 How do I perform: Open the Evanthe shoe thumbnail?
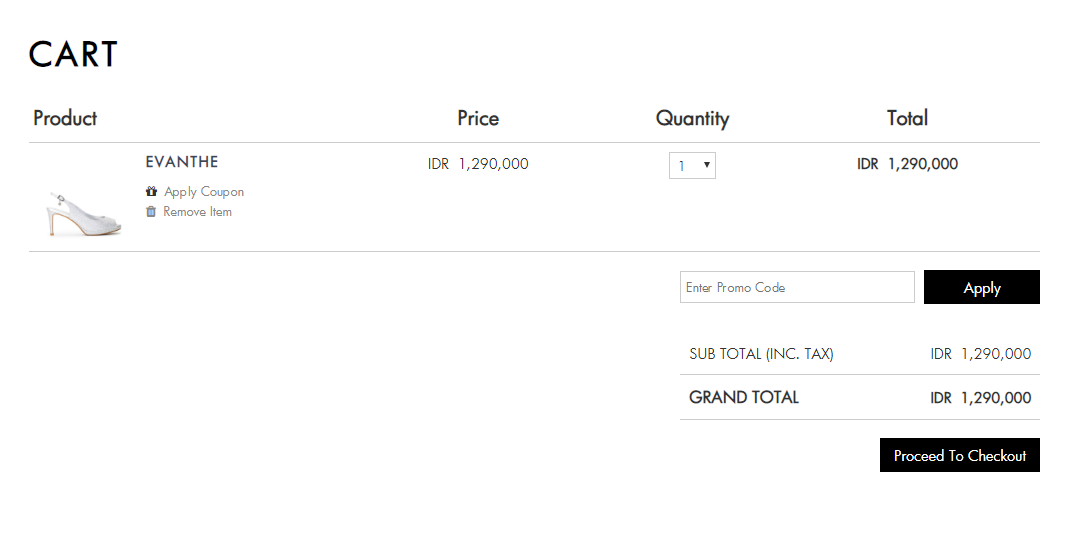click(84, 214)
